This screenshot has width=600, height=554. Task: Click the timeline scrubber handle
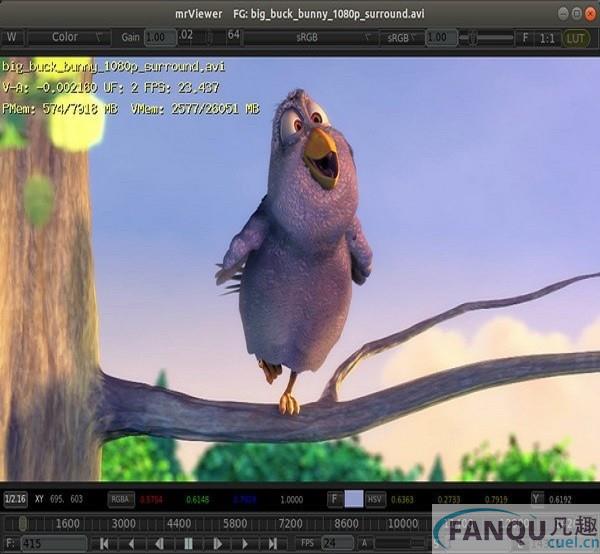click(x=23, y=523)
